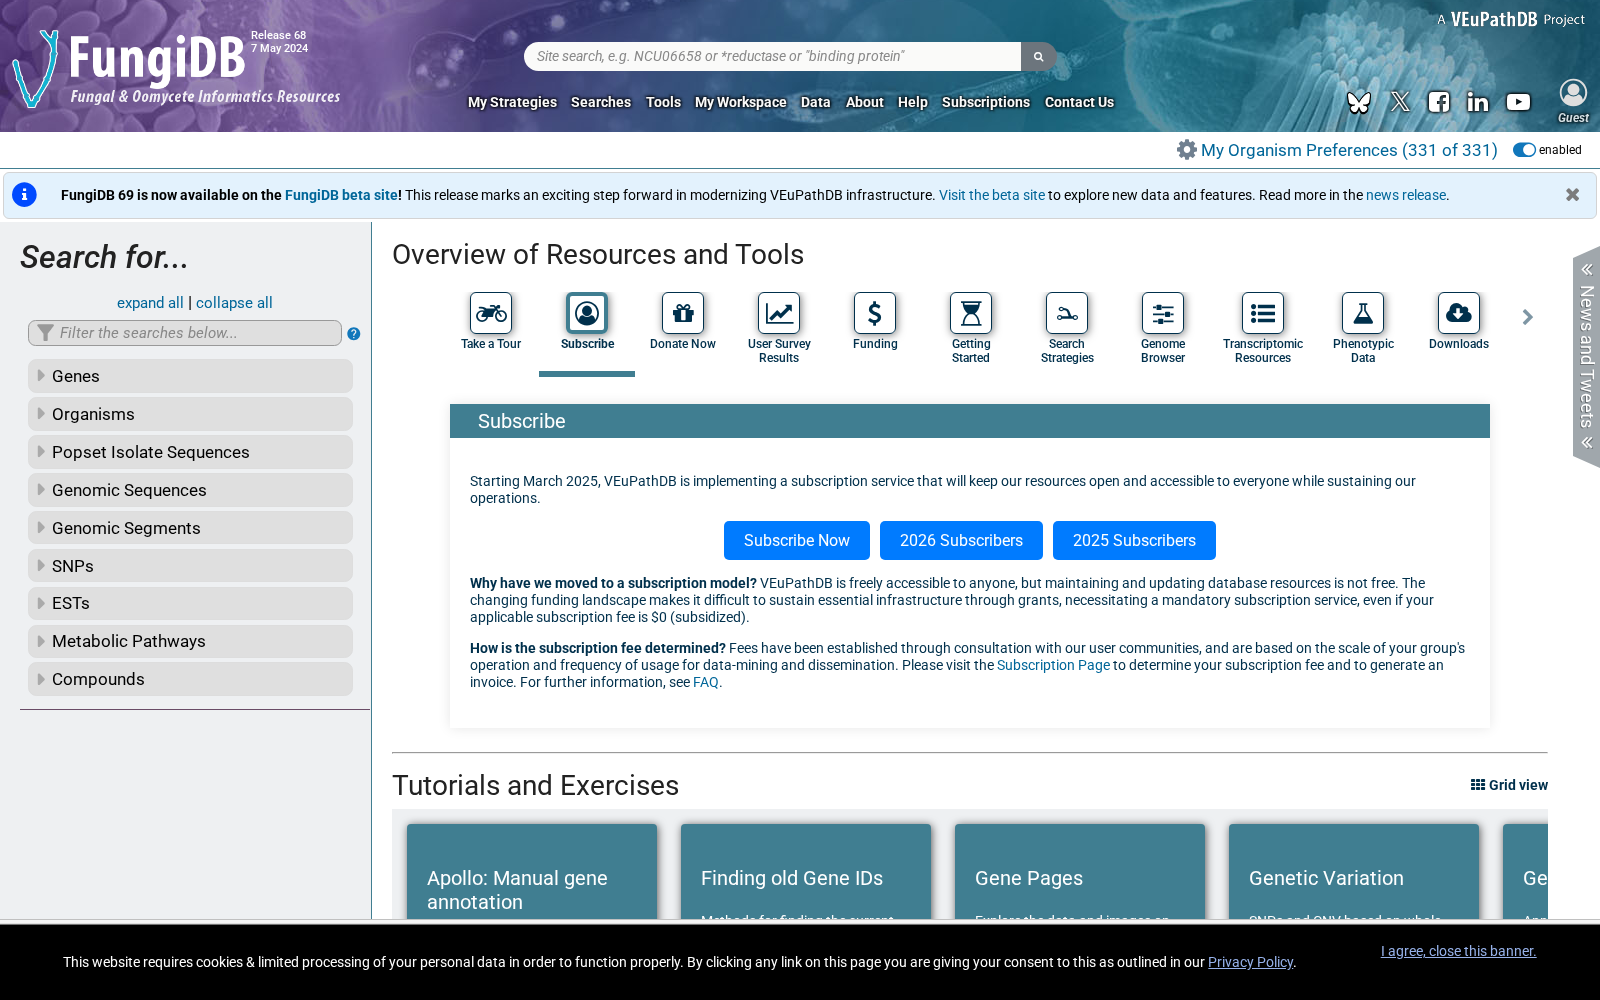Open the My Strategies menu
The height and width of the screenshot is (1000, 1600).
[x=512, y=102]
